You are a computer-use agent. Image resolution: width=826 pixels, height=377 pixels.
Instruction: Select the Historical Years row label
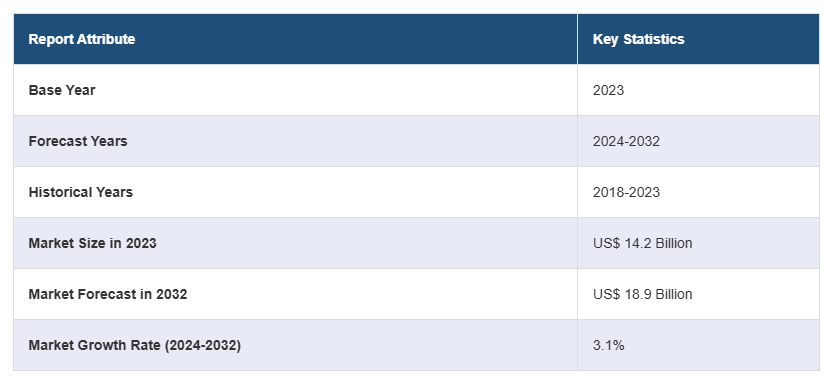(x=81, y=192)
